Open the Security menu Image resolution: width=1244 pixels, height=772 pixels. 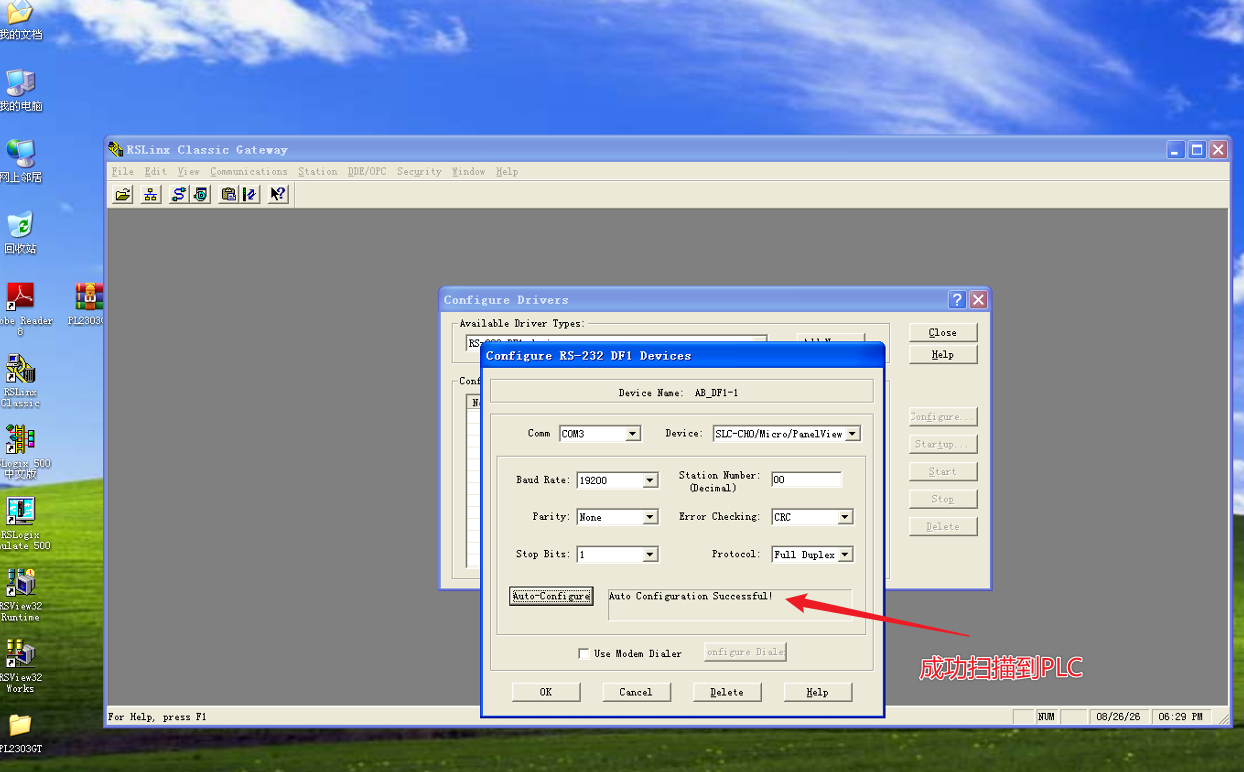pyautogui.click(x=419, y=172)
